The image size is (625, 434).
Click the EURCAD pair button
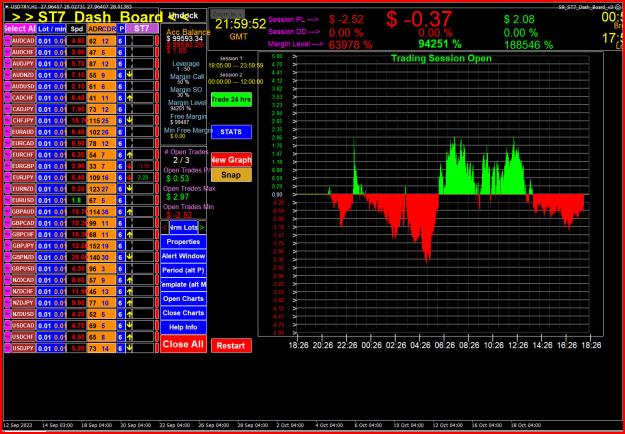tap(23, 143)
